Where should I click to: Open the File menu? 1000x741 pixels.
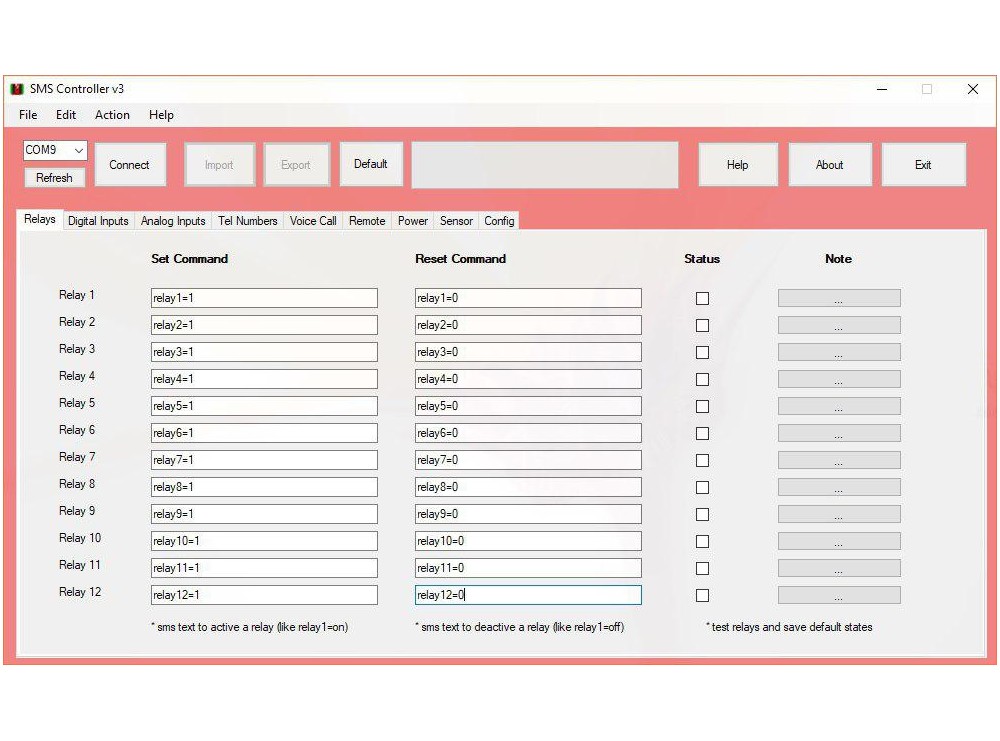pos(28,115)
